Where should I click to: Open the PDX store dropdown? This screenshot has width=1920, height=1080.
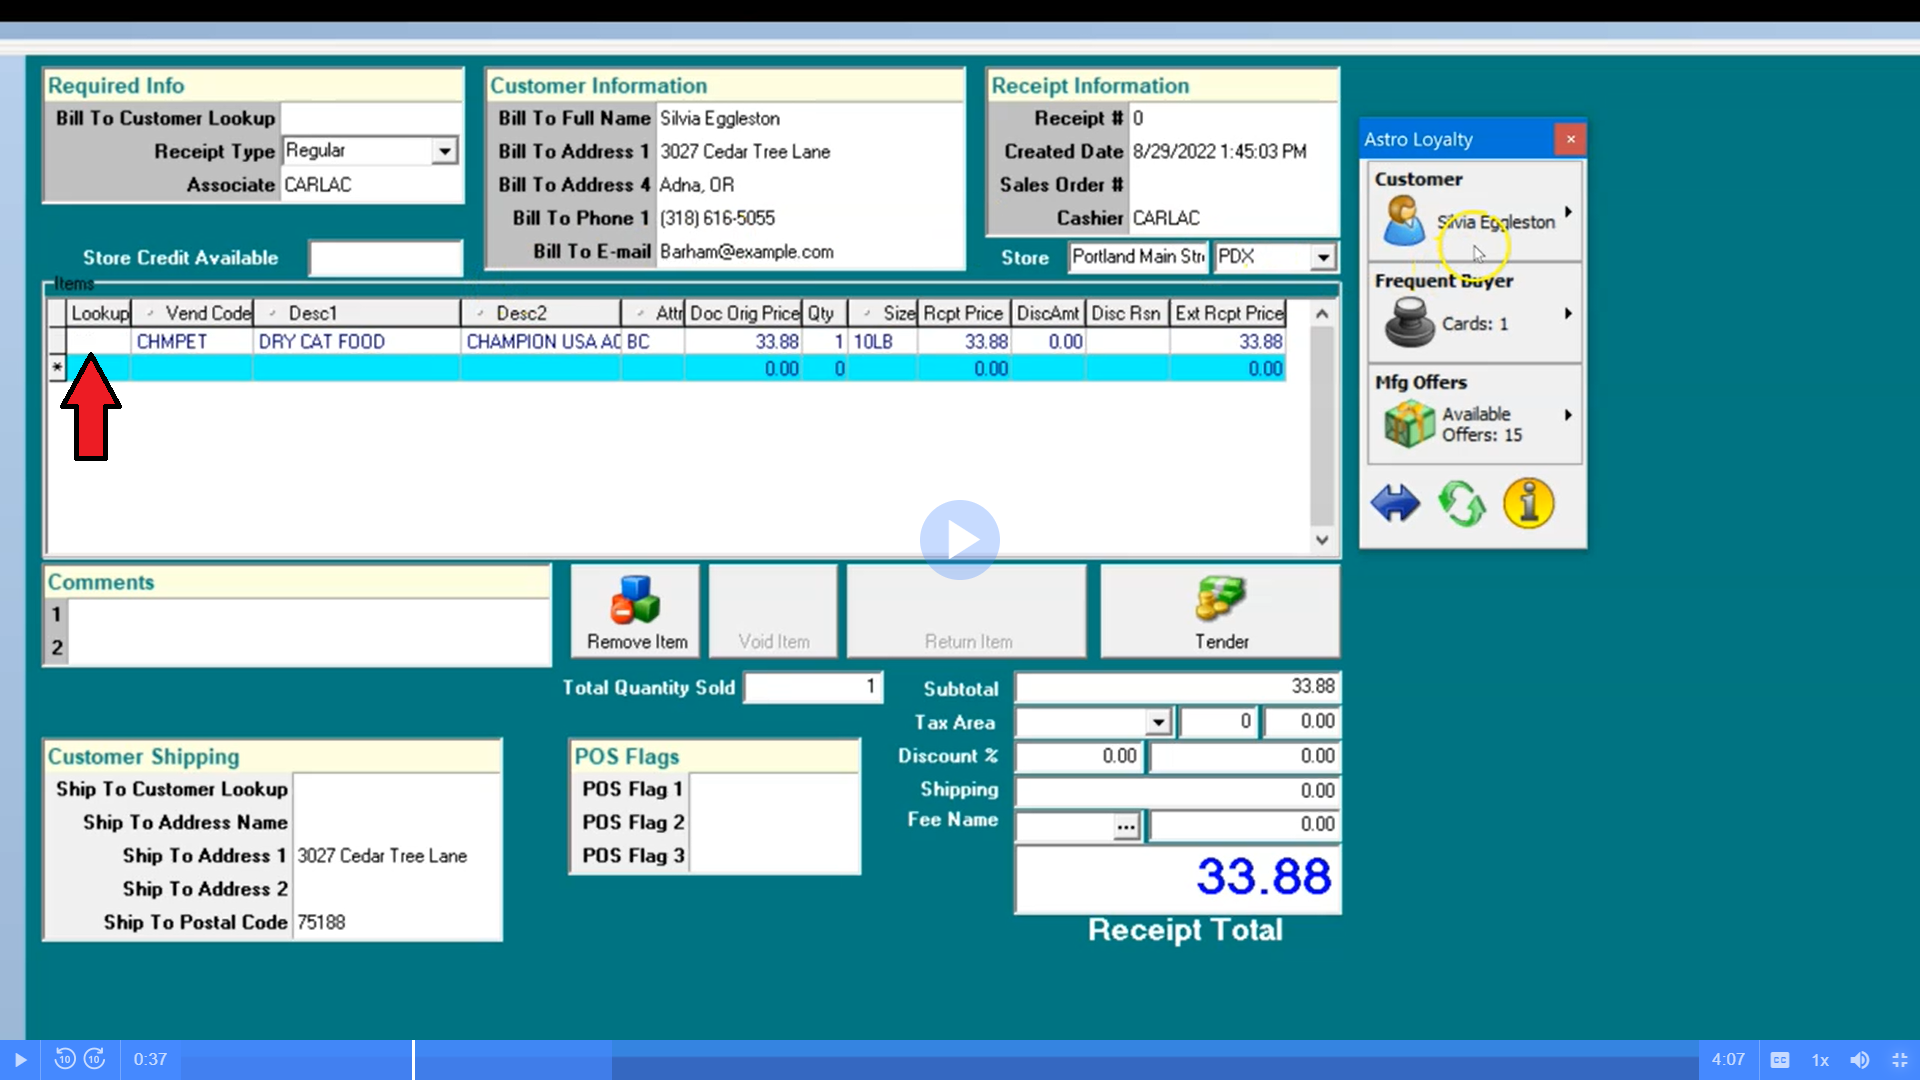click(1323, 258)
